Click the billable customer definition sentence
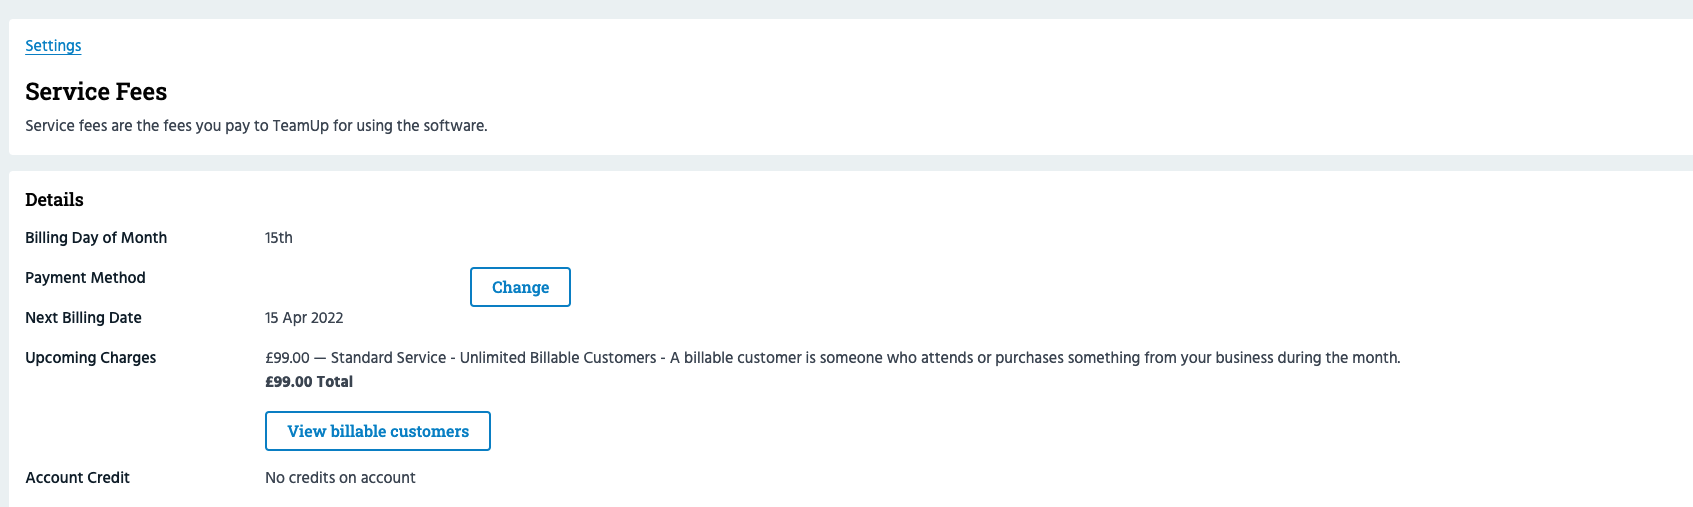 (x=1035, y=358)
